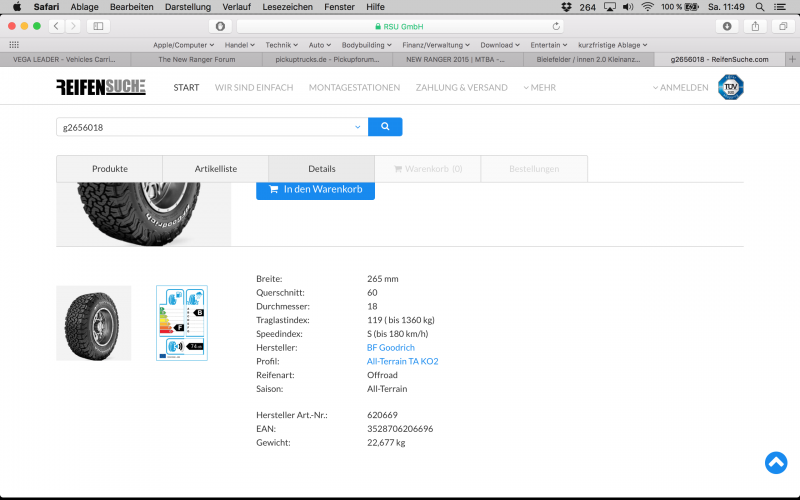Viewport: 800px width, 500px height.
Task: Open the Apple/Computer bookmarks folder
Action: pyautogui.click(x=184, y=45)
